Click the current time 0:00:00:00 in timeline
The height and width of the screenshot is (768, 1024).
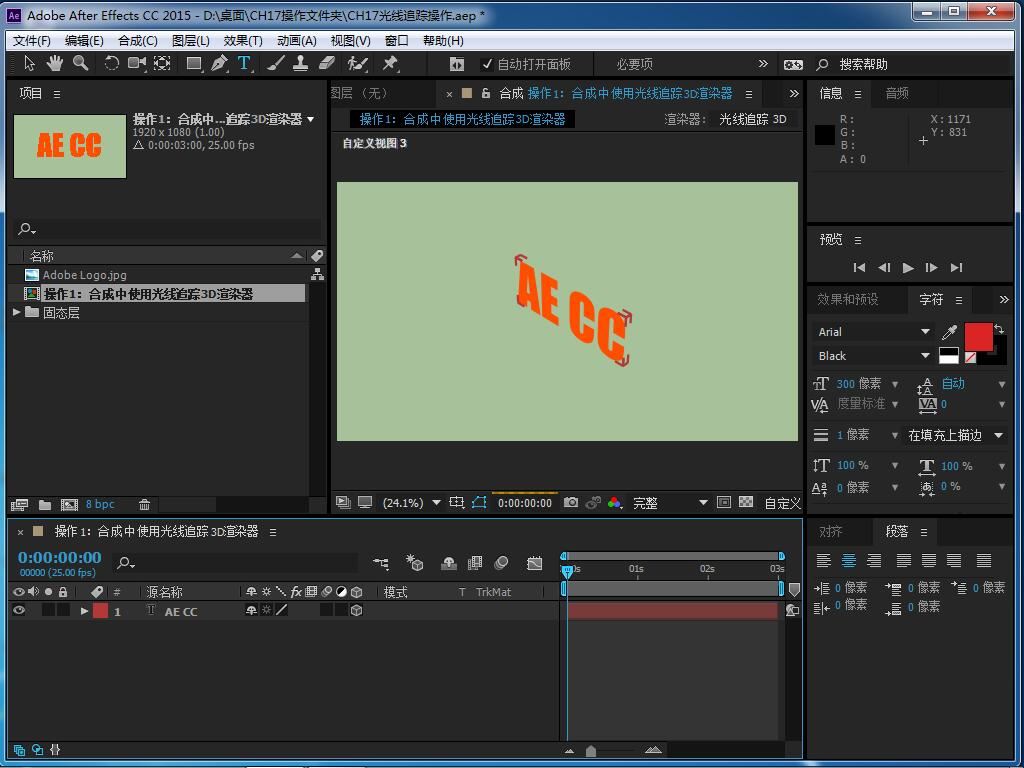(x=59, y=557)
